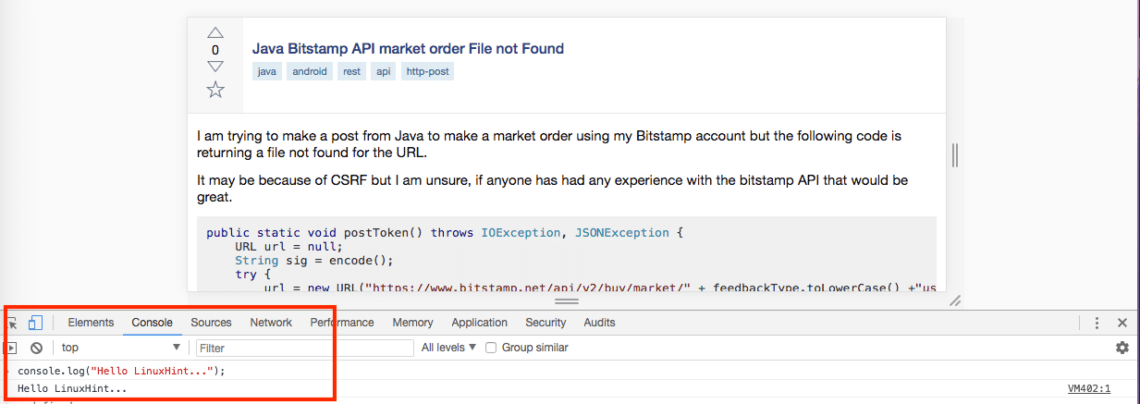The height and width of the screenshot is (404, 1140).
Task: Open DevTools three-dot customize menu
Action: click(x=1097, y=323)
